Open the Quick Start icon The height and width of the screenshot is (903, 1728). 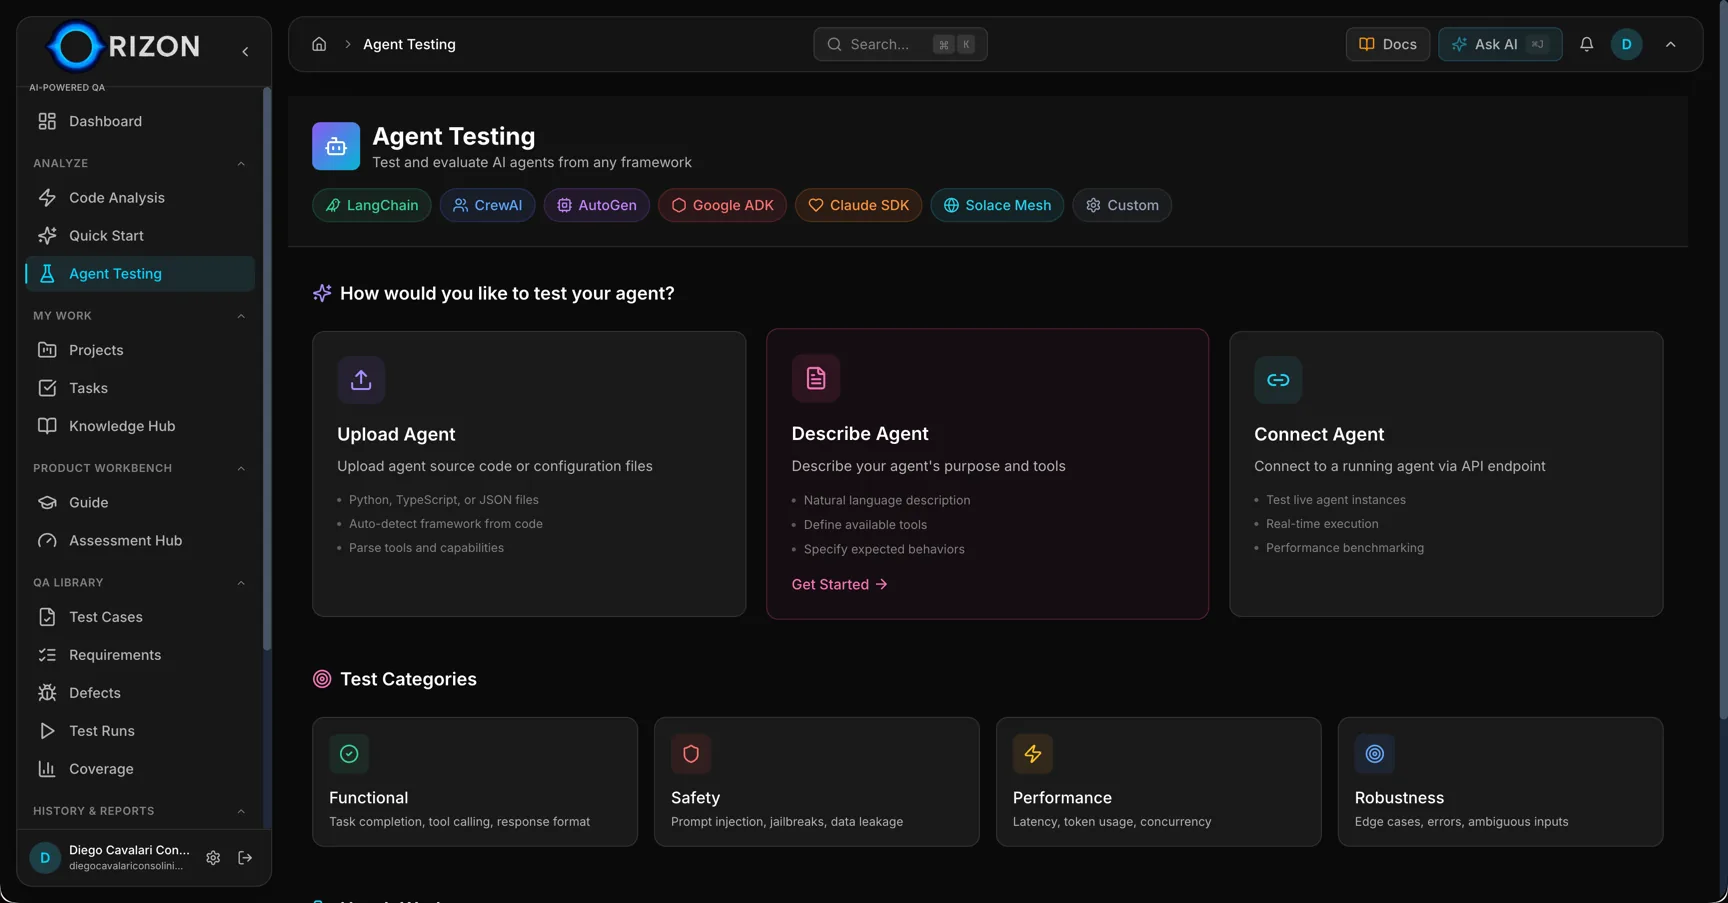(x=47, y=235)
